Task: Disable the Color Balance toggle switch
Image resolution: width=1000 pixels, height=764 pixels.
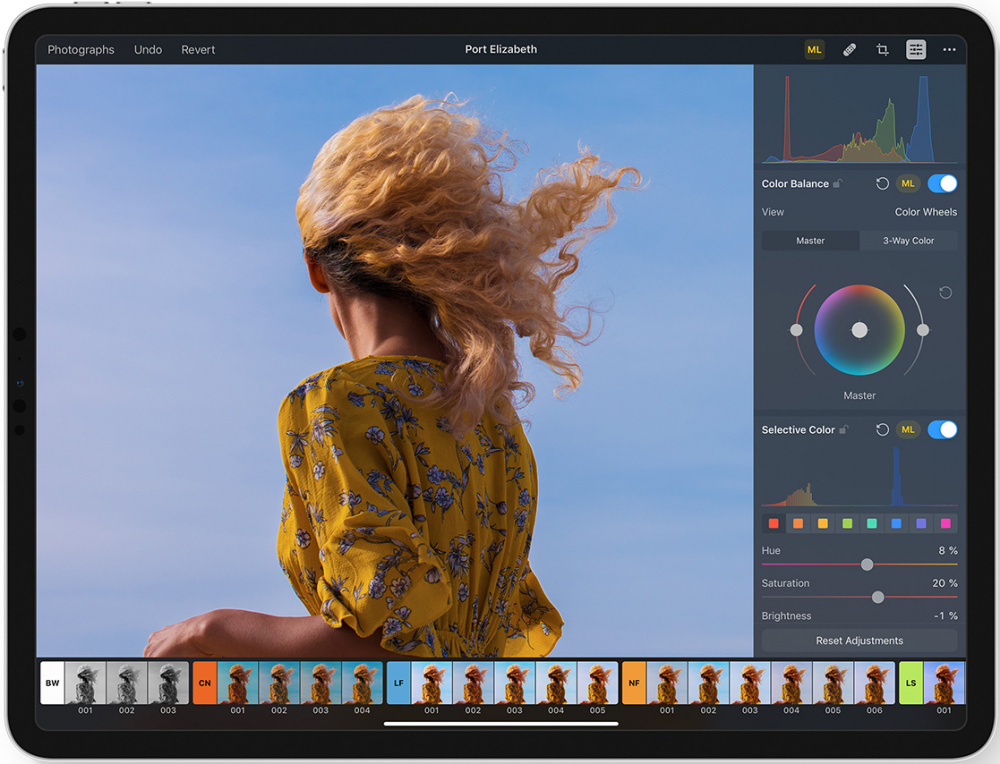Action: point(942,184)
